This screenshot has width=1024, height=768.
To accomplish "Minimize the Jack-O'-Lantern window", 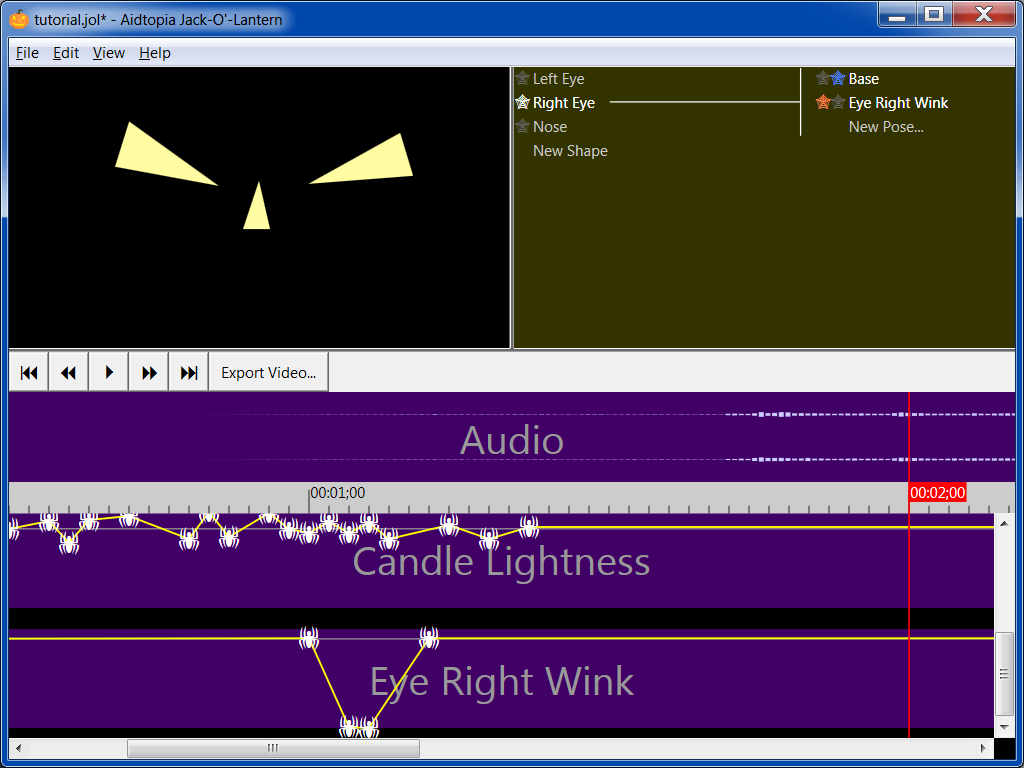I will coord(897,14).
